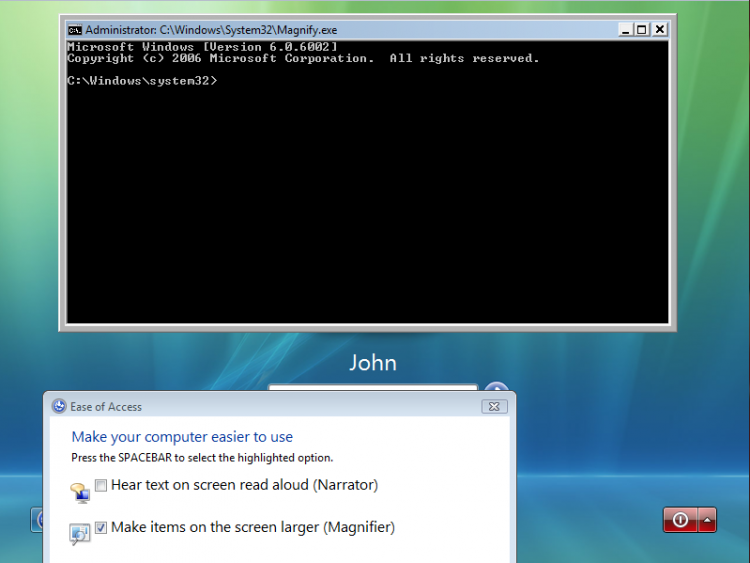Open the shutdown options arrow menu
This screenshot has width=750, height=563.
coord(707,520)
